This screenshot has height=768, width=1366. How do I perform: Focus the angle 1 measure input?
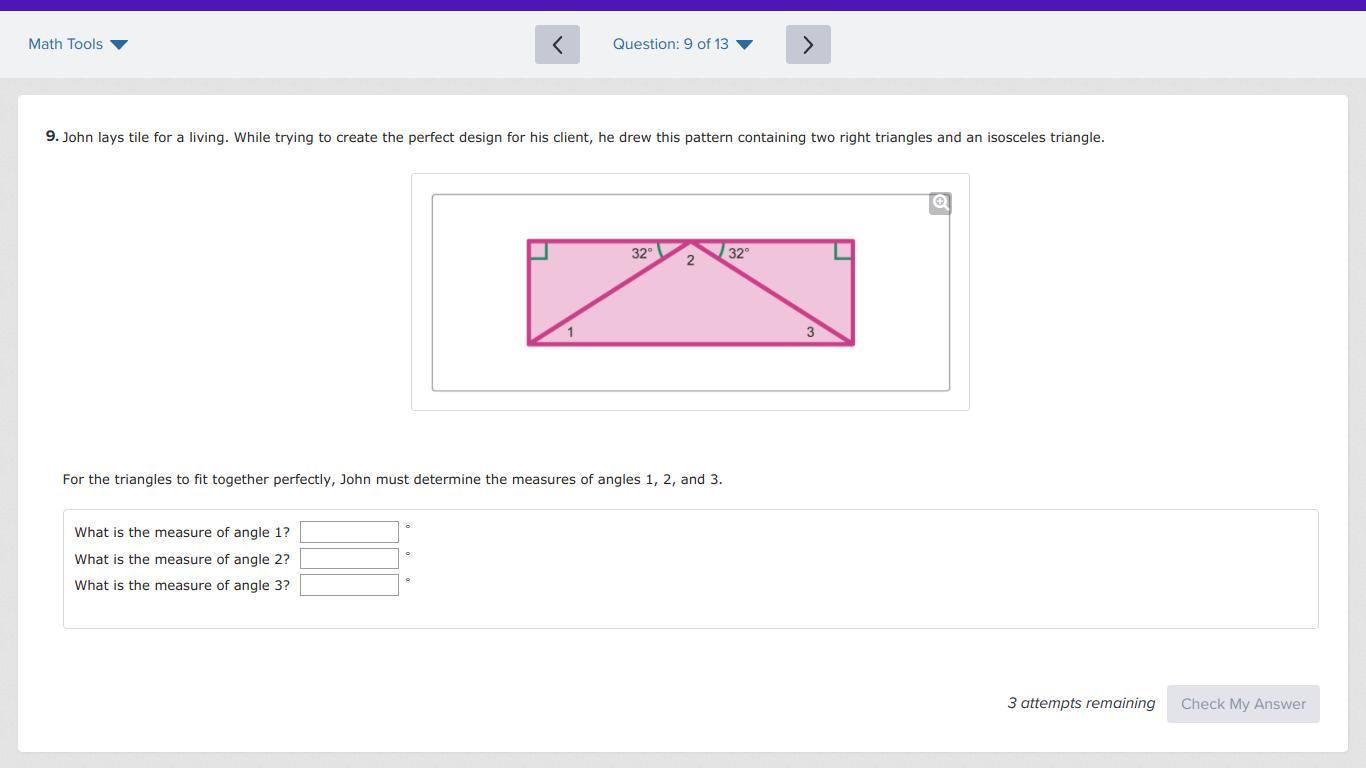(349, 532)
